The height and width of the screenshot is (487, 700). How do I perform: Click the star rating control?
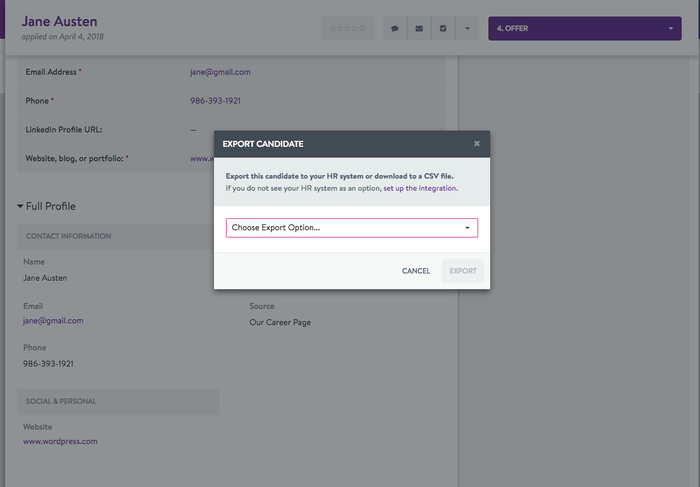click(x=348, y=29)
